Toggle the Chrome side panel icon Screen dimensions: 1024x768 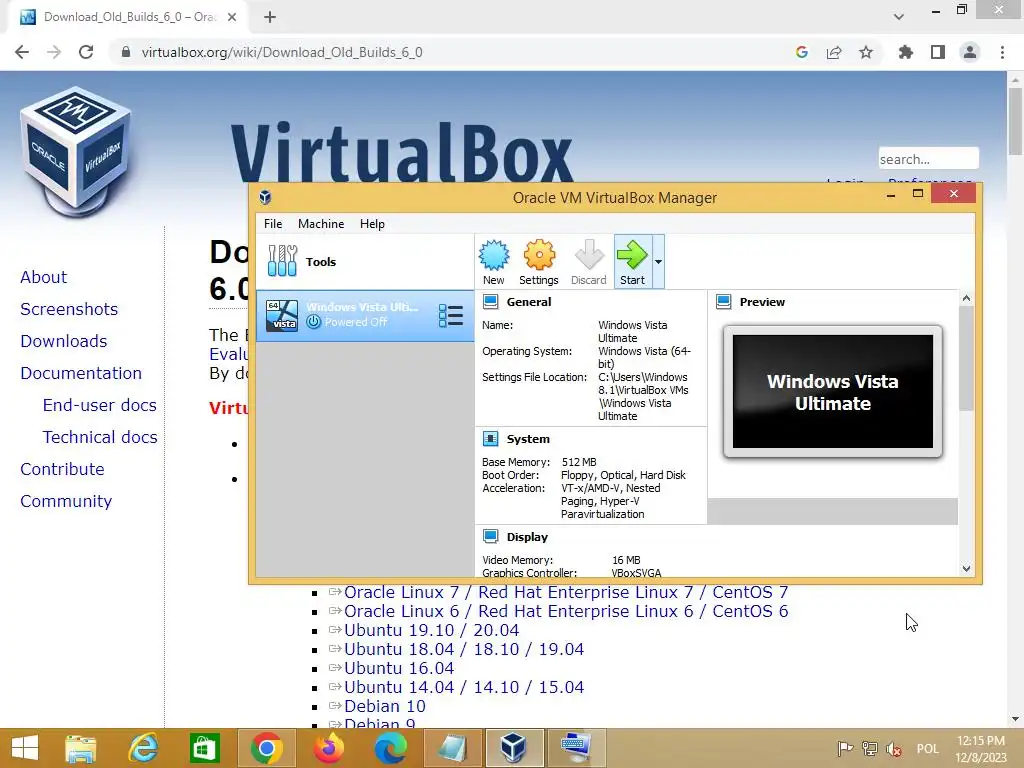click(x=938, y=52)
